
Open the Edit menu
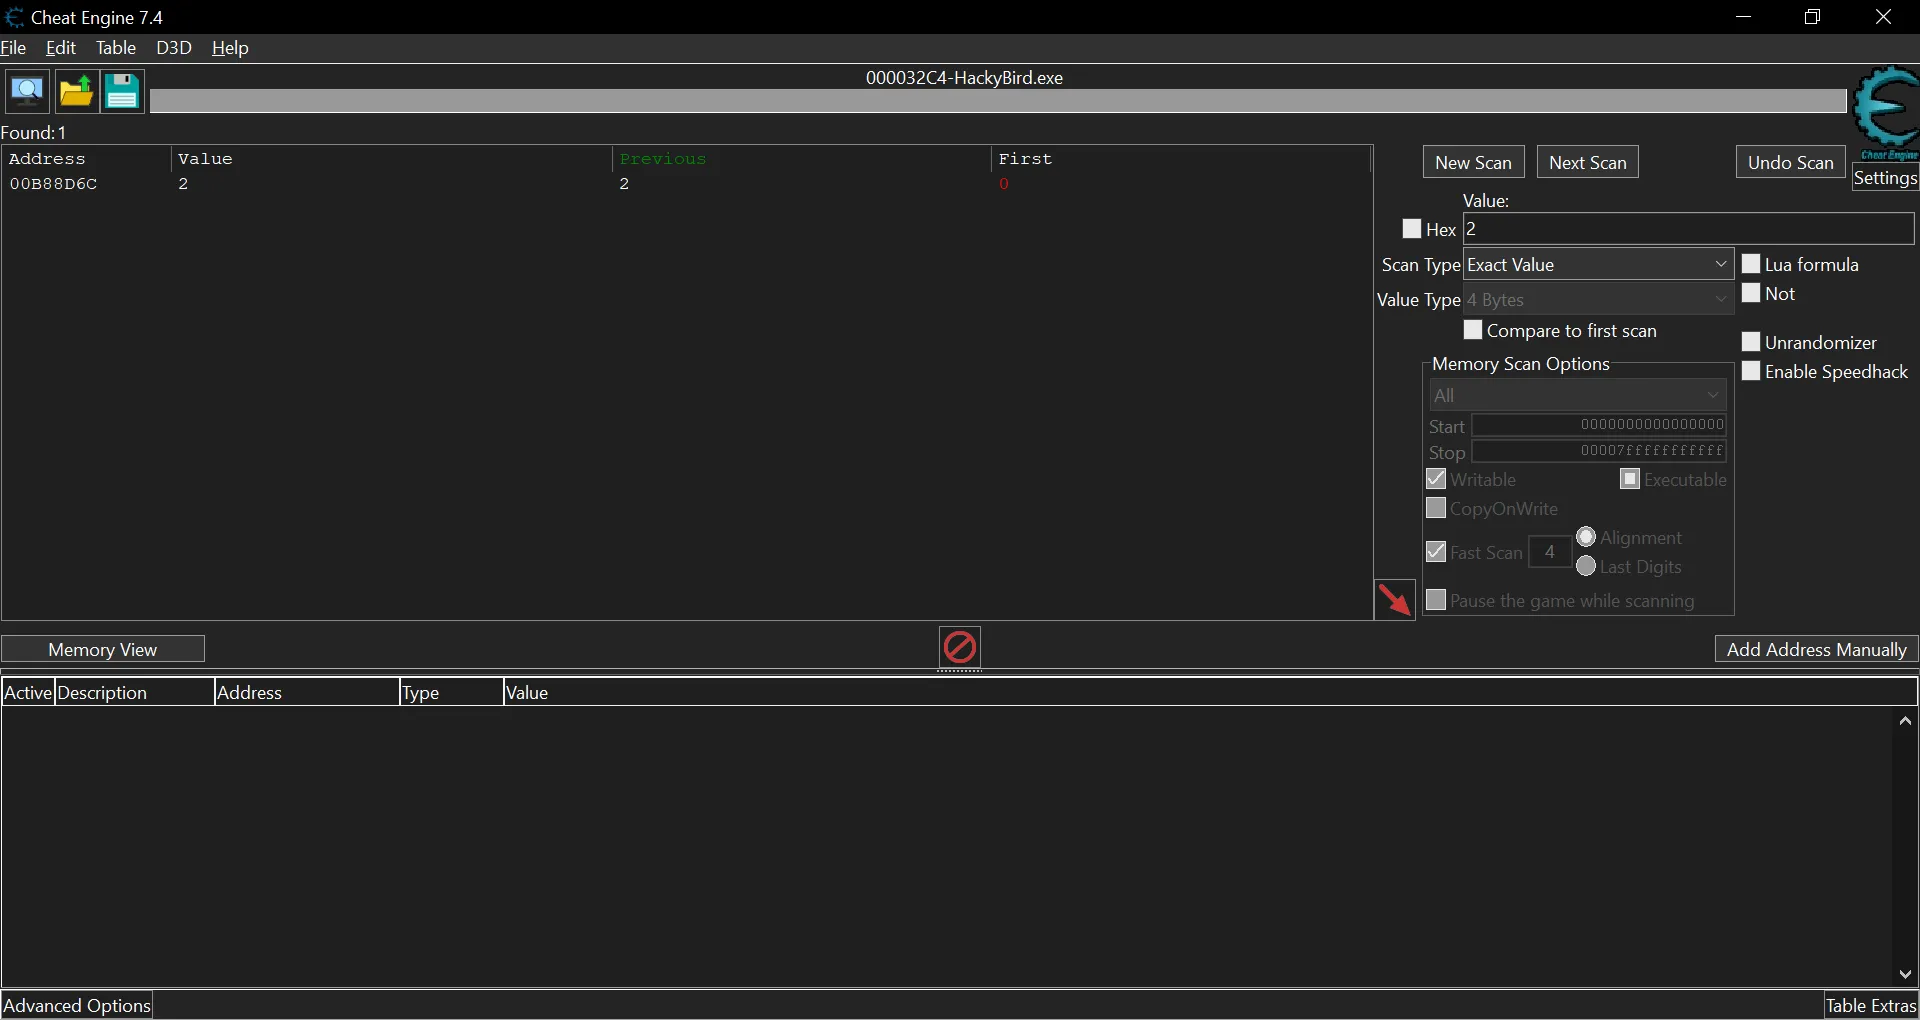(x=61, y=48)
